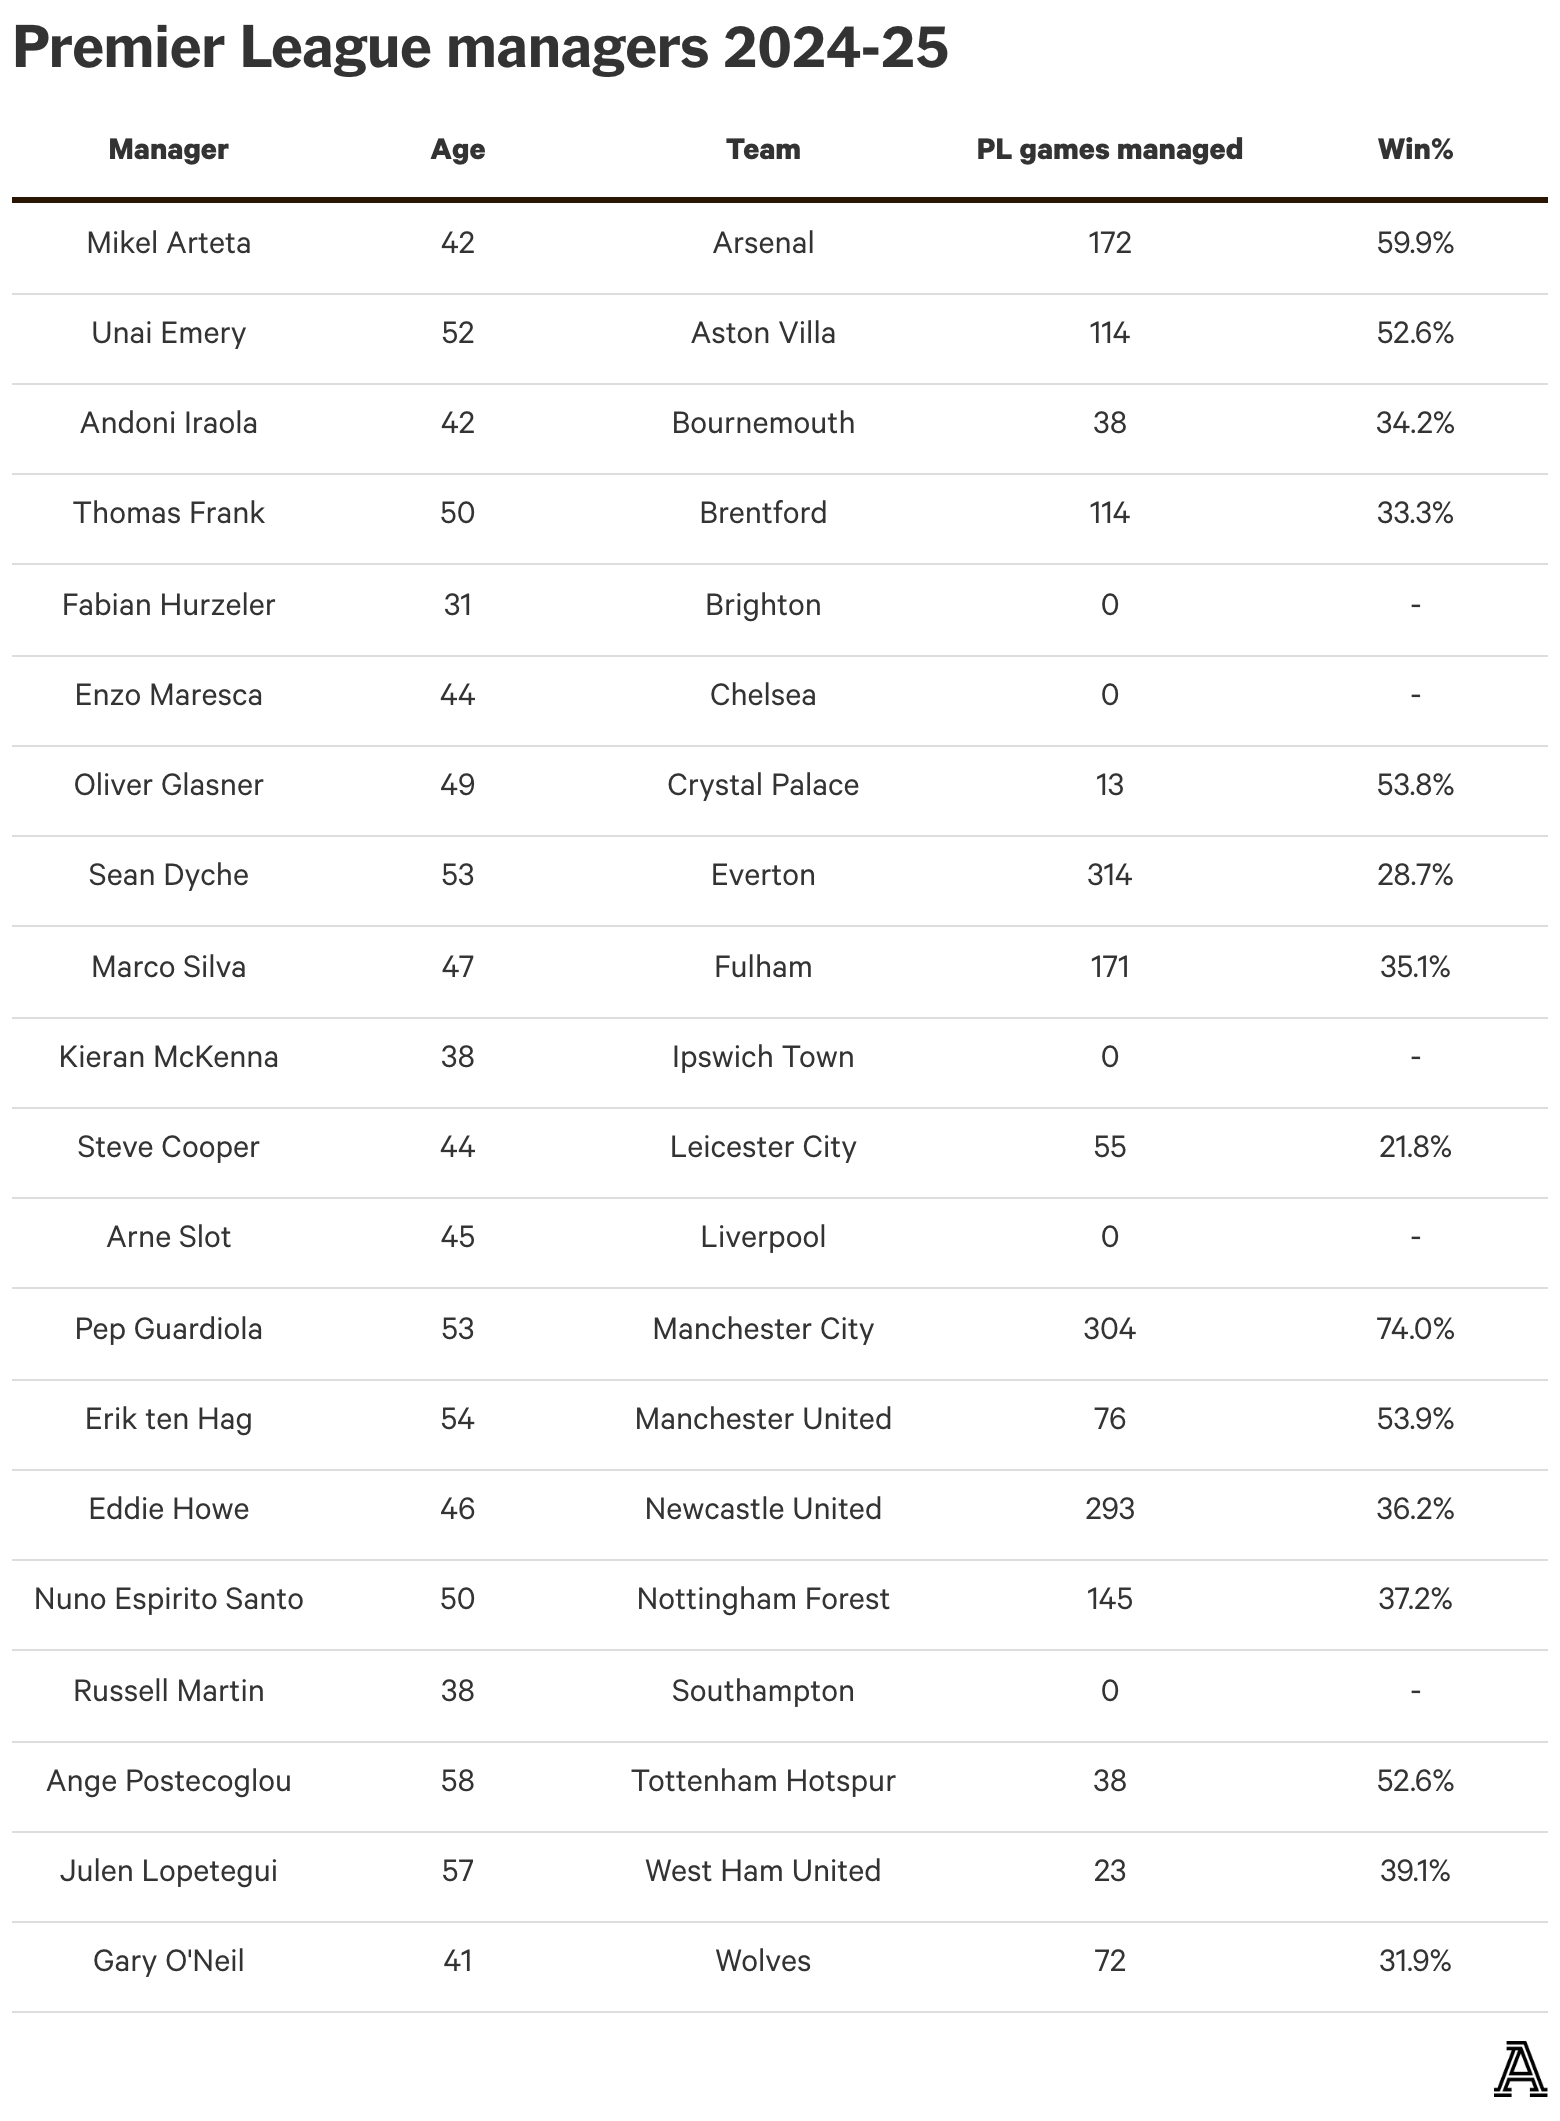Select Ange Postecoglou's age value 58
Image resolution: width=1560 pixels, height=2121 pixels.
click(x=457, y=1781)
